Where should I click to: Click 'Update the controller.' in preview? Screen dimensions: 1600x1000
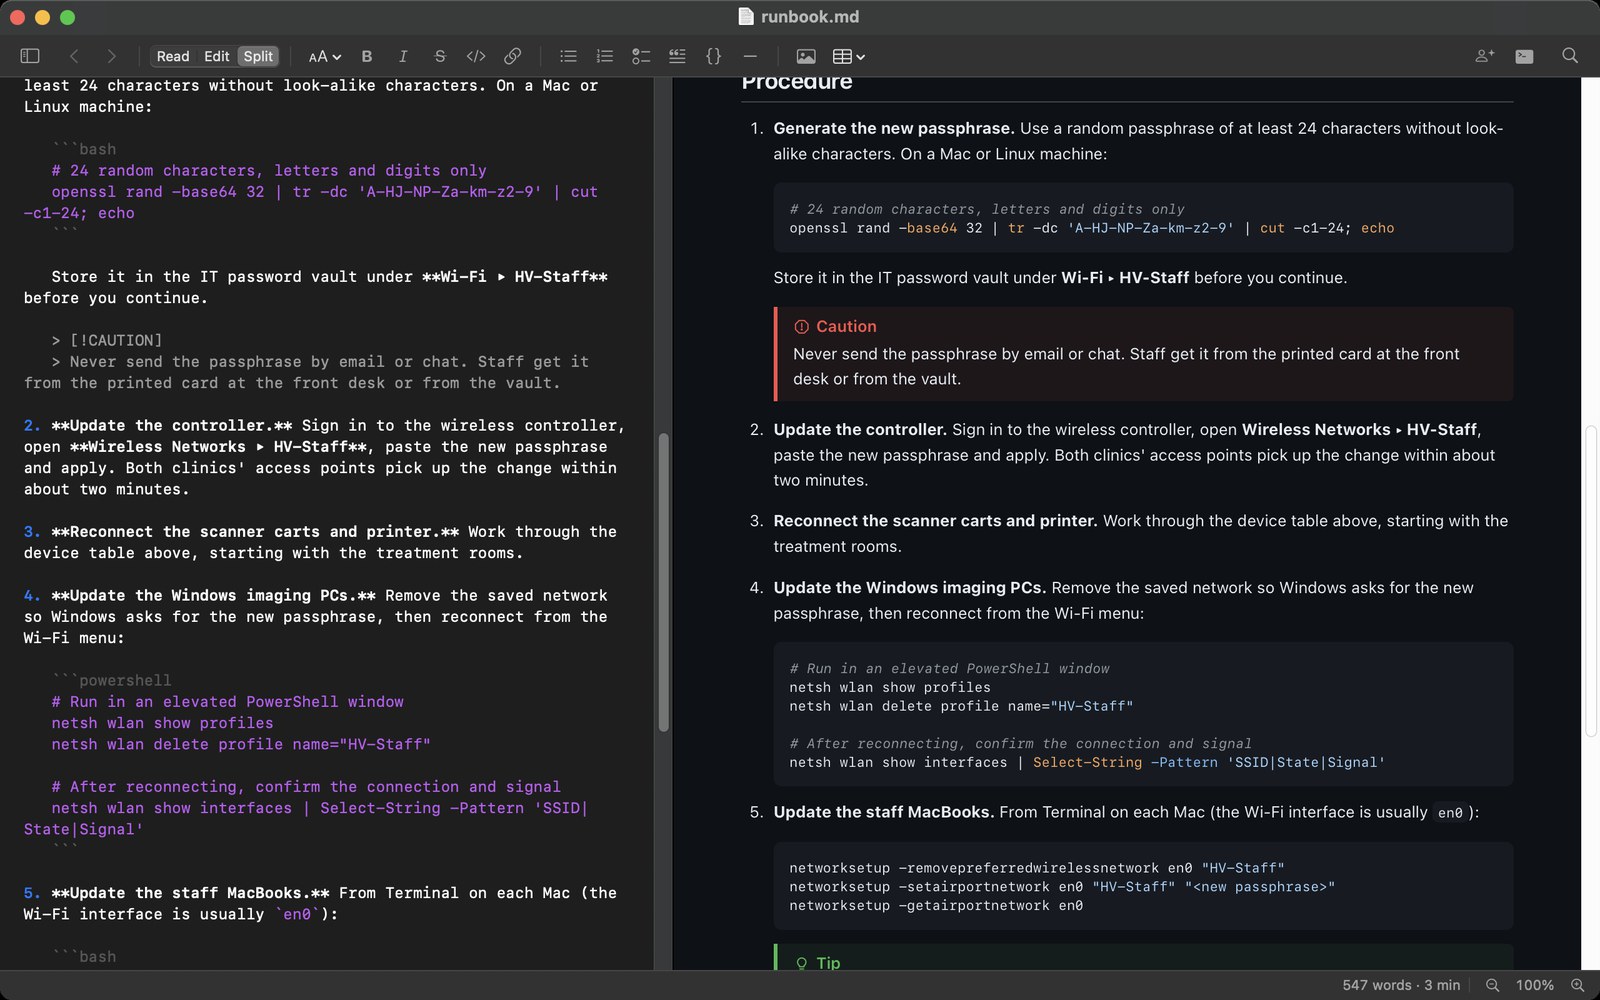860,429
